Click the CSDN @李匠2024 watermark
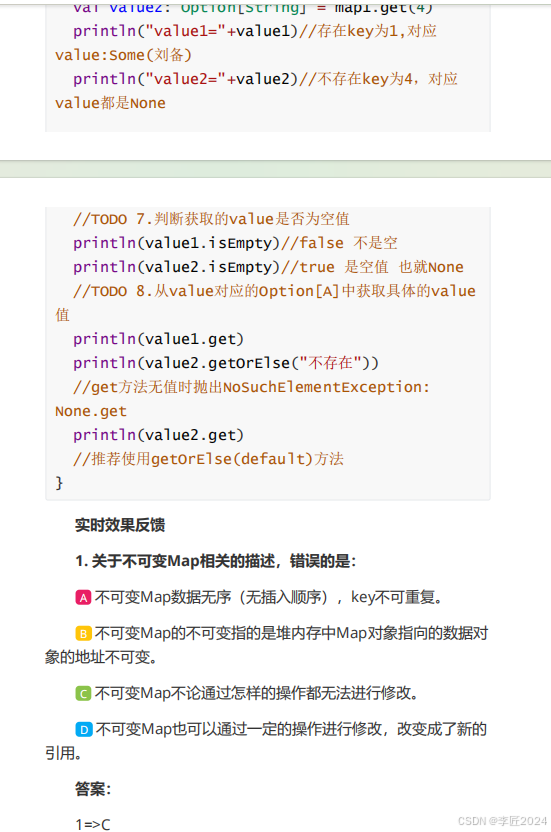 click(502, 821)
